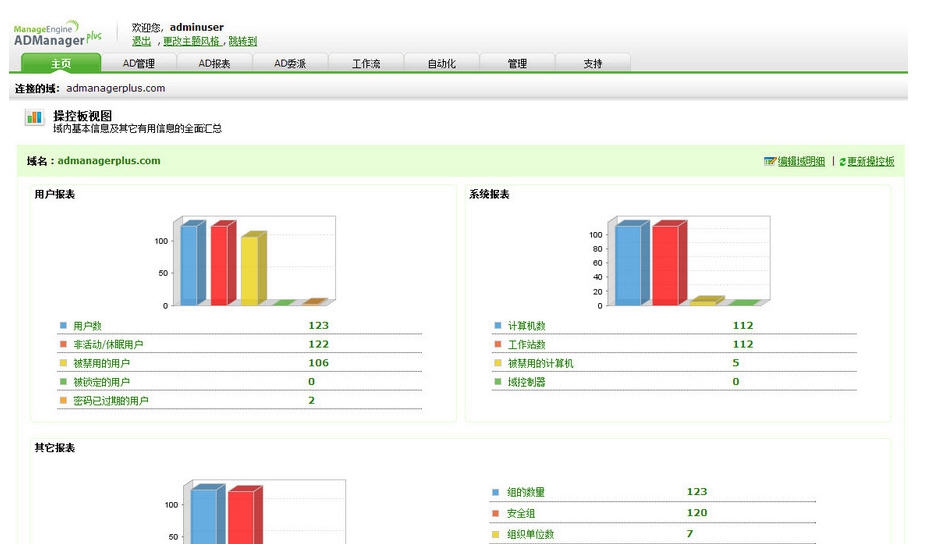Click the domain name admanagerplus.com in green header

pos(109,160)
